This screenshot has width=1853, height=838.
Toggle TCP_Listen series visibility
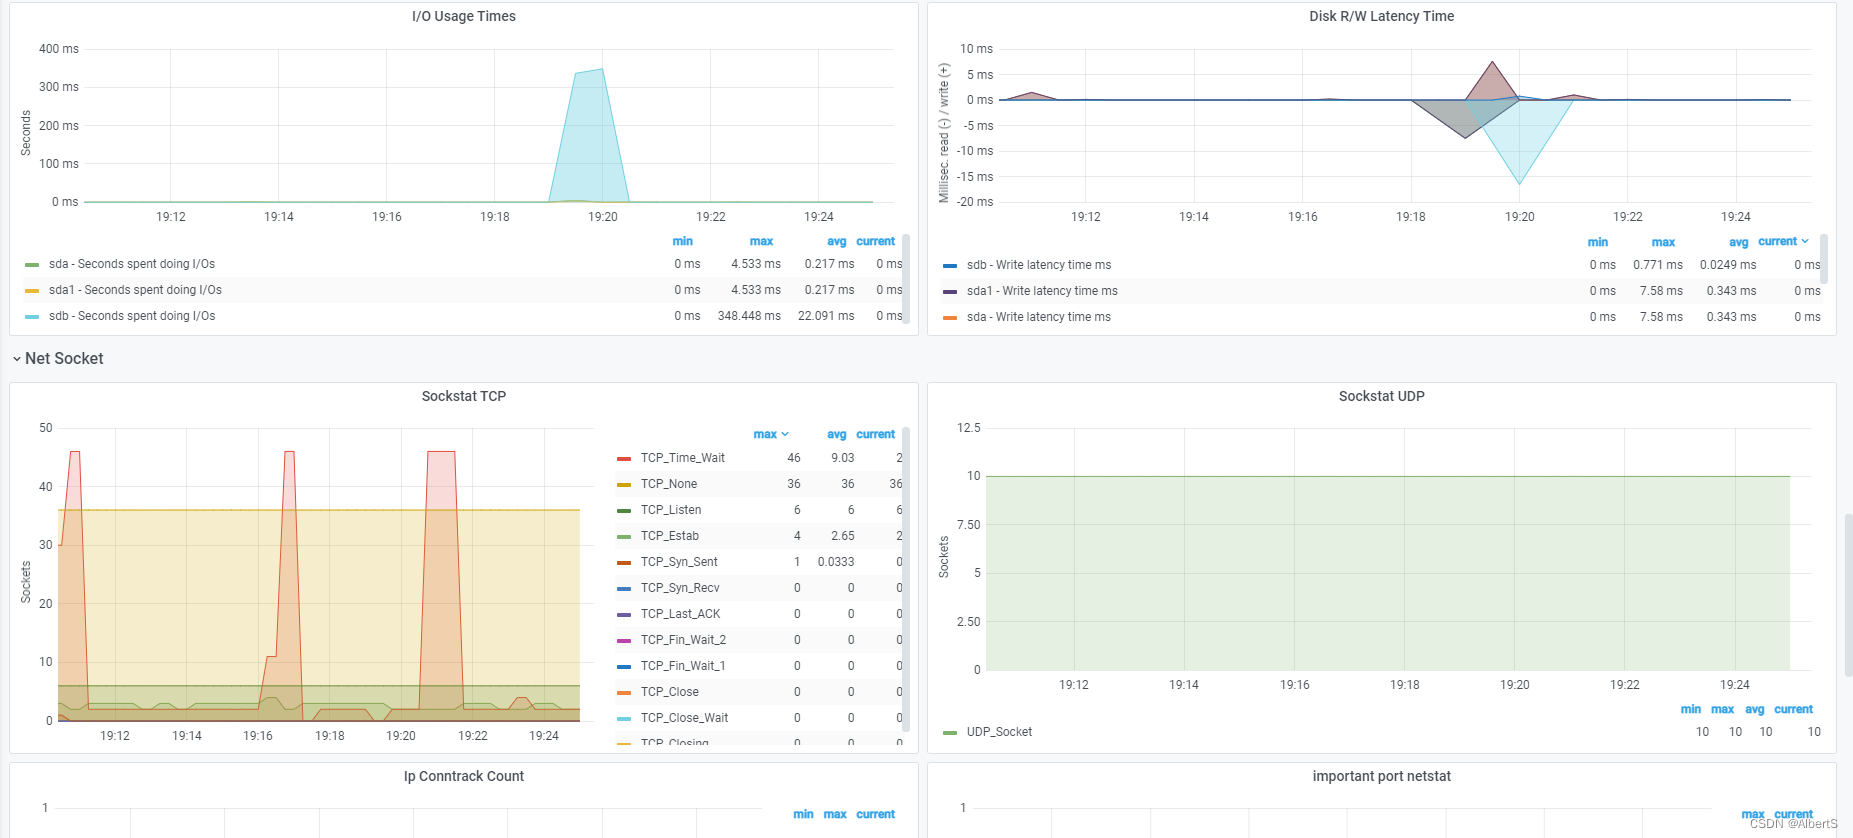point(671,510)
